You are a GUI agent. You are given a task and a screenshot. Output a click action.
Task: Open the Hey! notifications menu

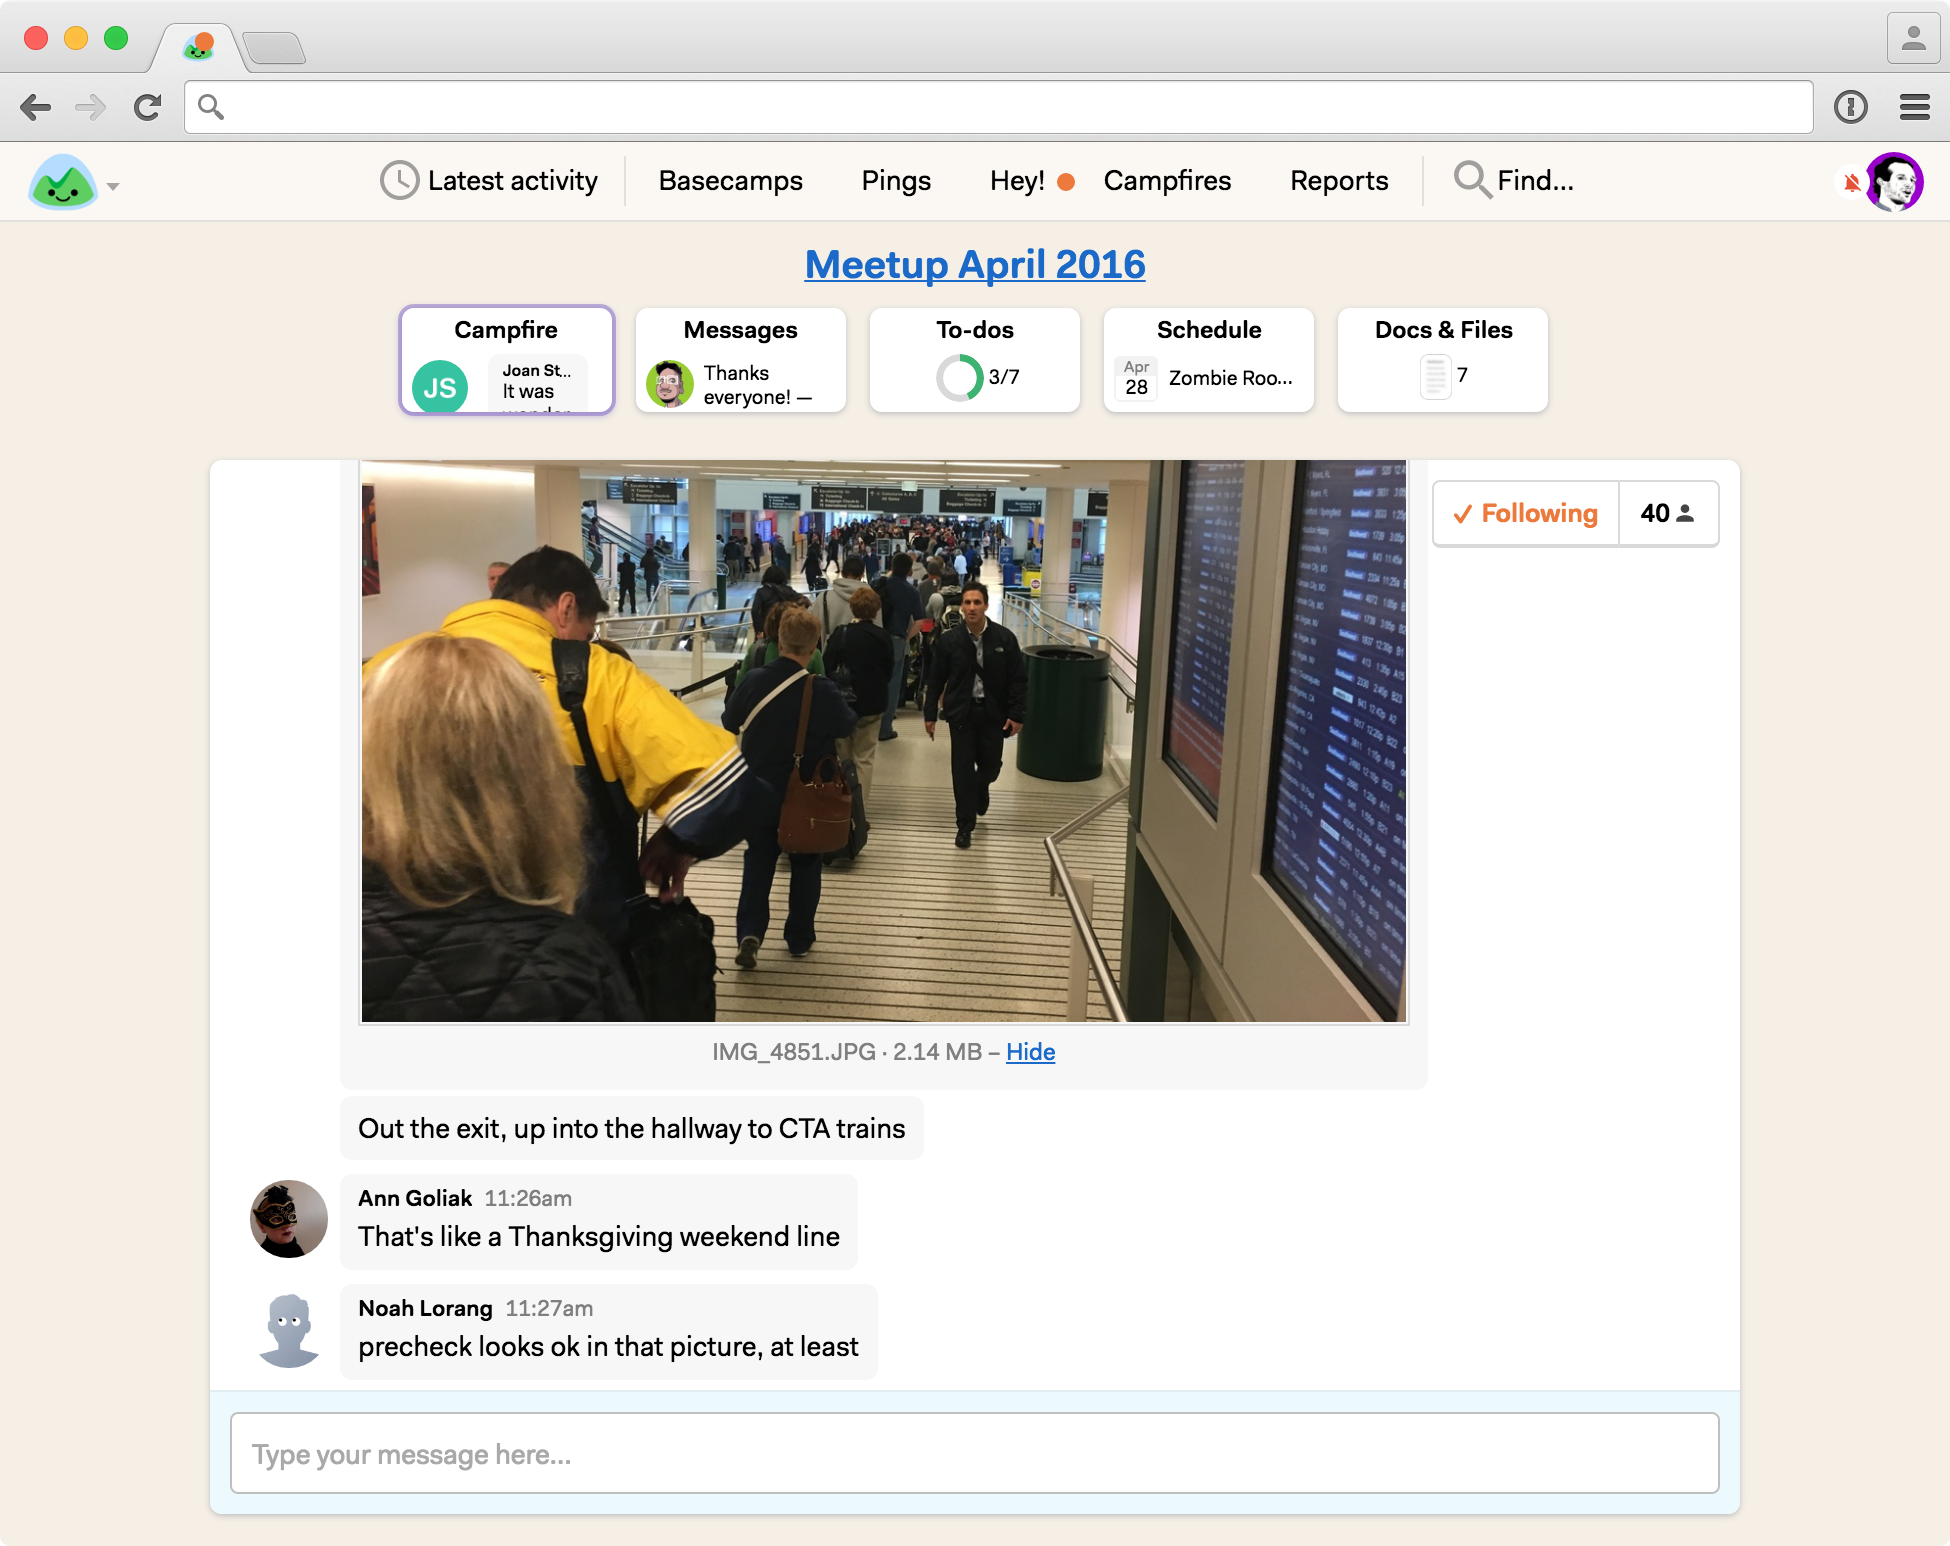(1017, 181)
